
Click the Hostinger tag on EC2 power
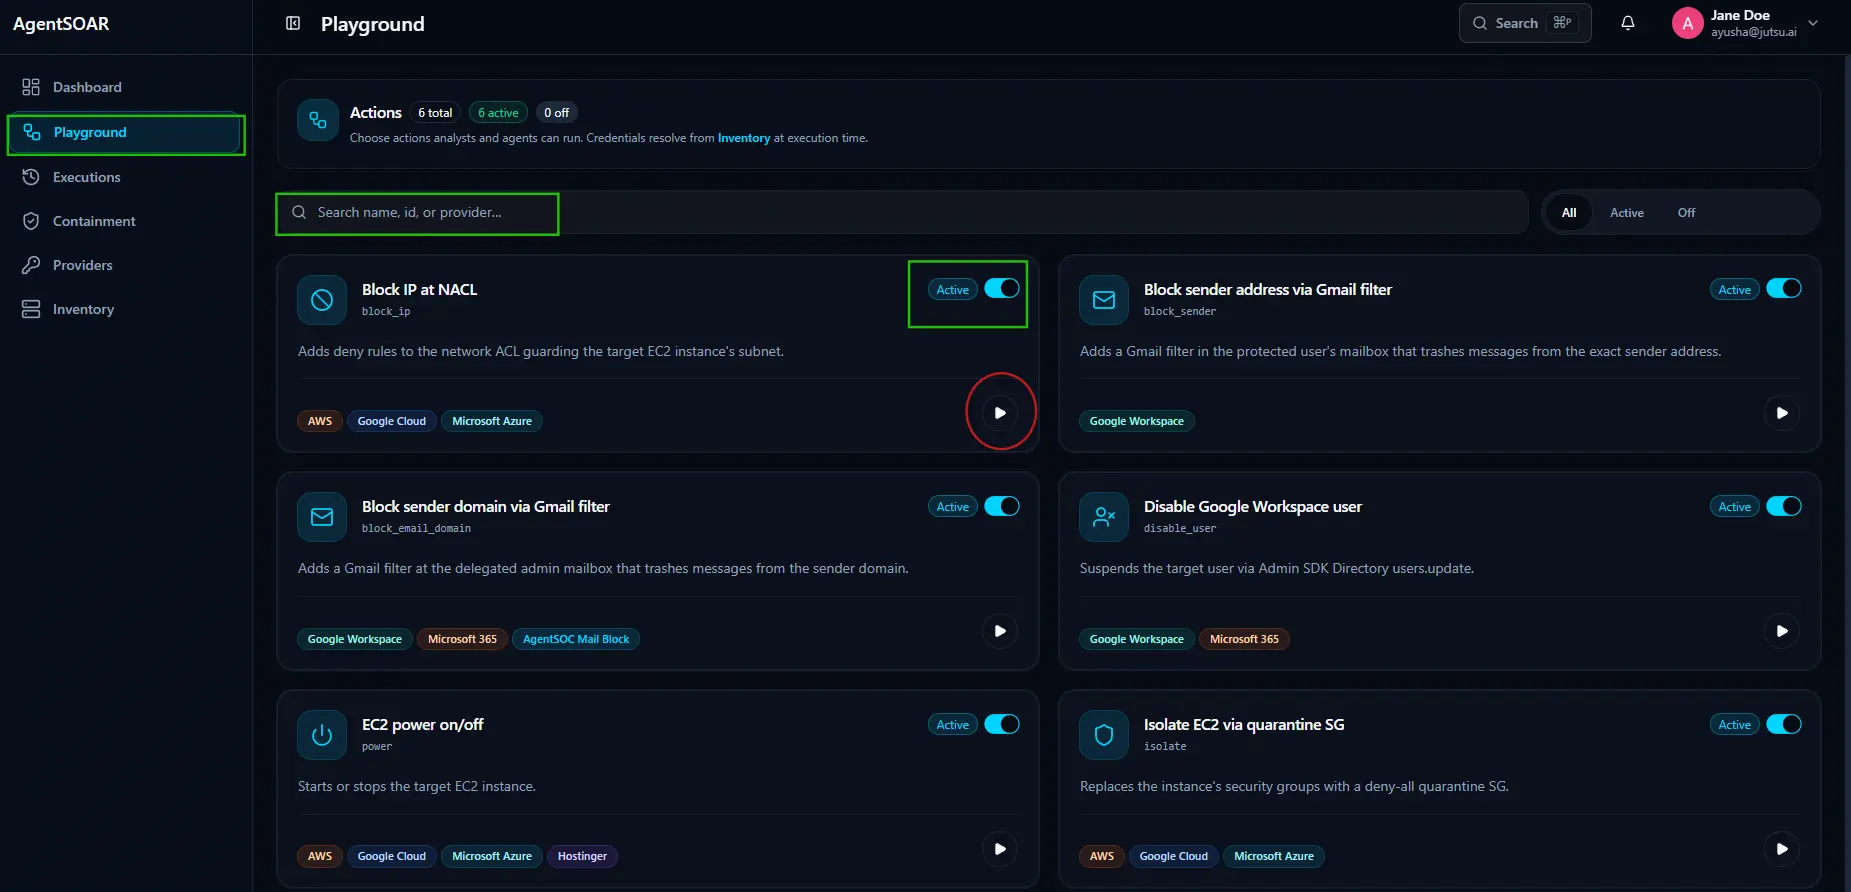582,856
